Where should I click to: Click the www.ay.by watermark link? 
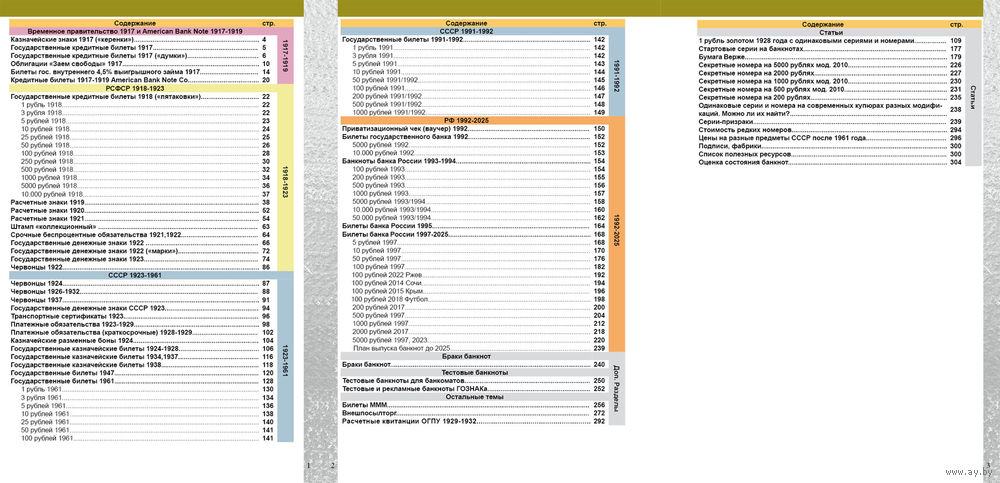point(961,470)
